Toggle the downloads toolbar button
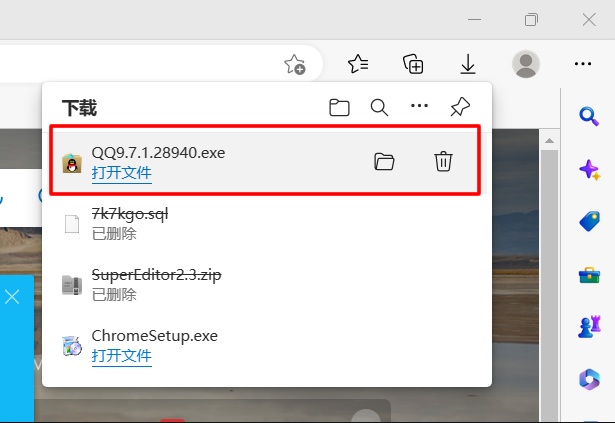Viewport: 615px width, 423px height. coord(468,64)
